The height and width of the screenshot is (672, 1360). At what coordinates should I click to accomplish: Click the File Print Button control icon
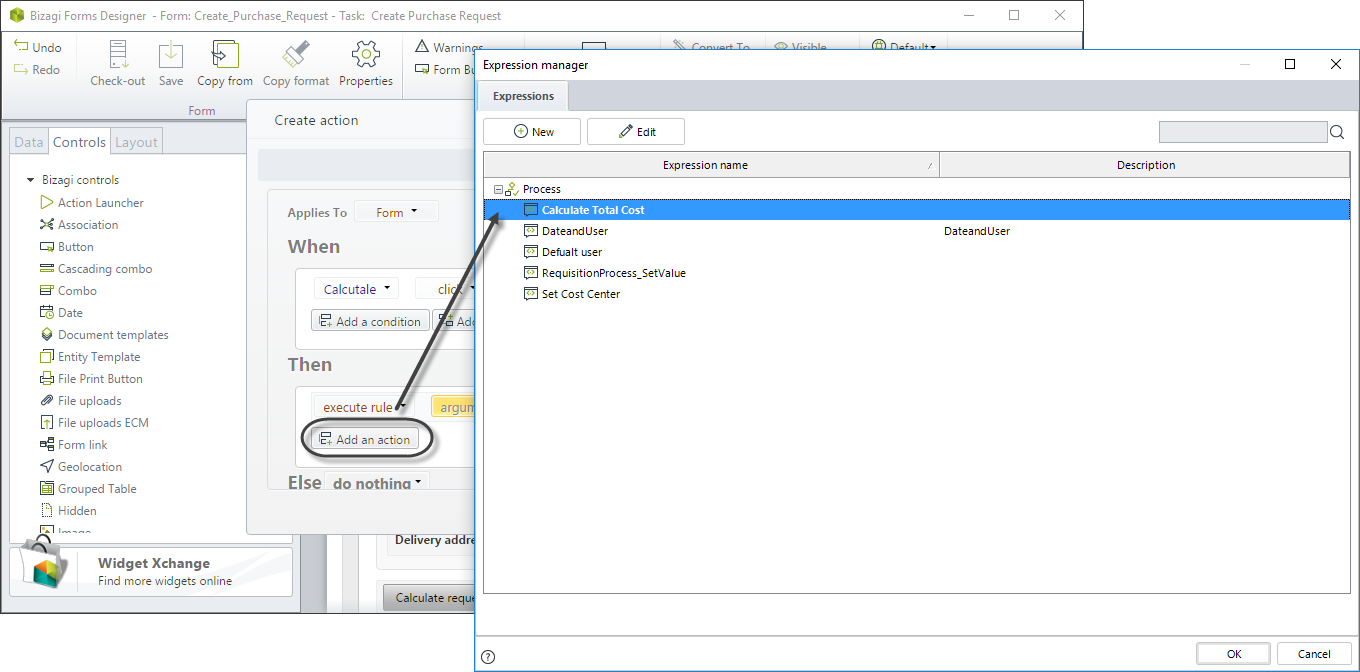pos(47,379)
